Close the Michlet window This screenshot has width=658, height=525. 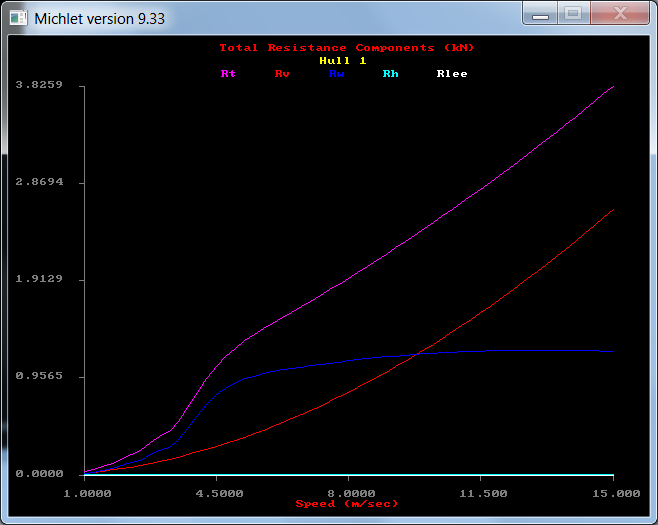(617, 14)
